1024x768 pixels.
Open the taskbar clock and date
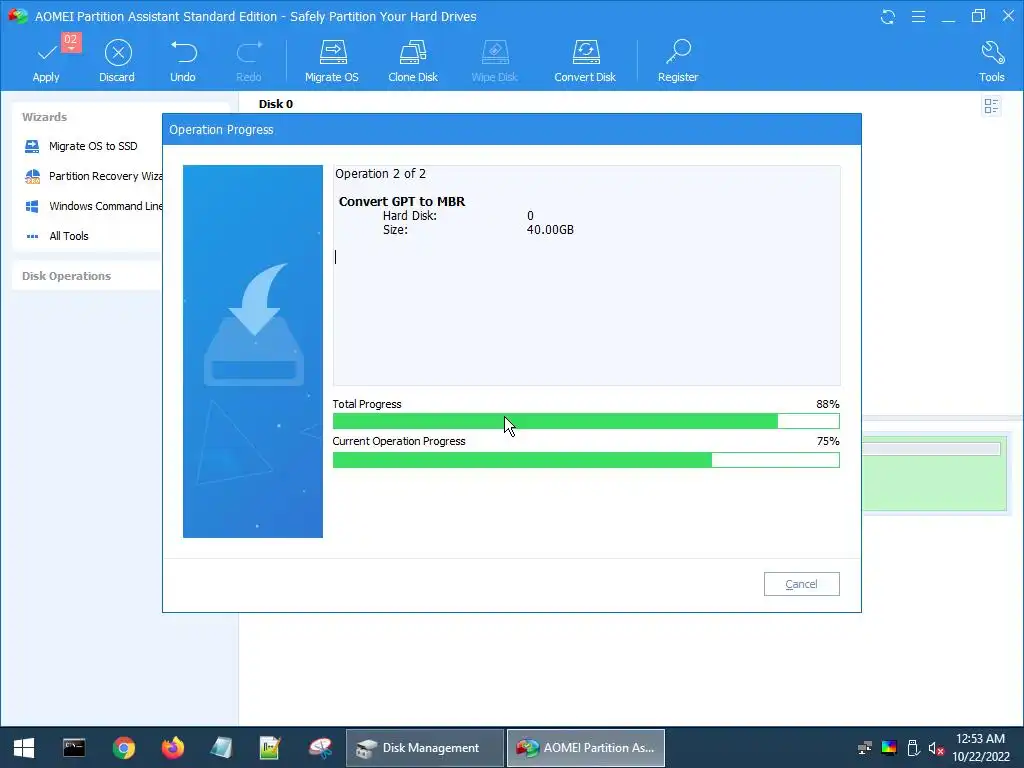[980, 748]
